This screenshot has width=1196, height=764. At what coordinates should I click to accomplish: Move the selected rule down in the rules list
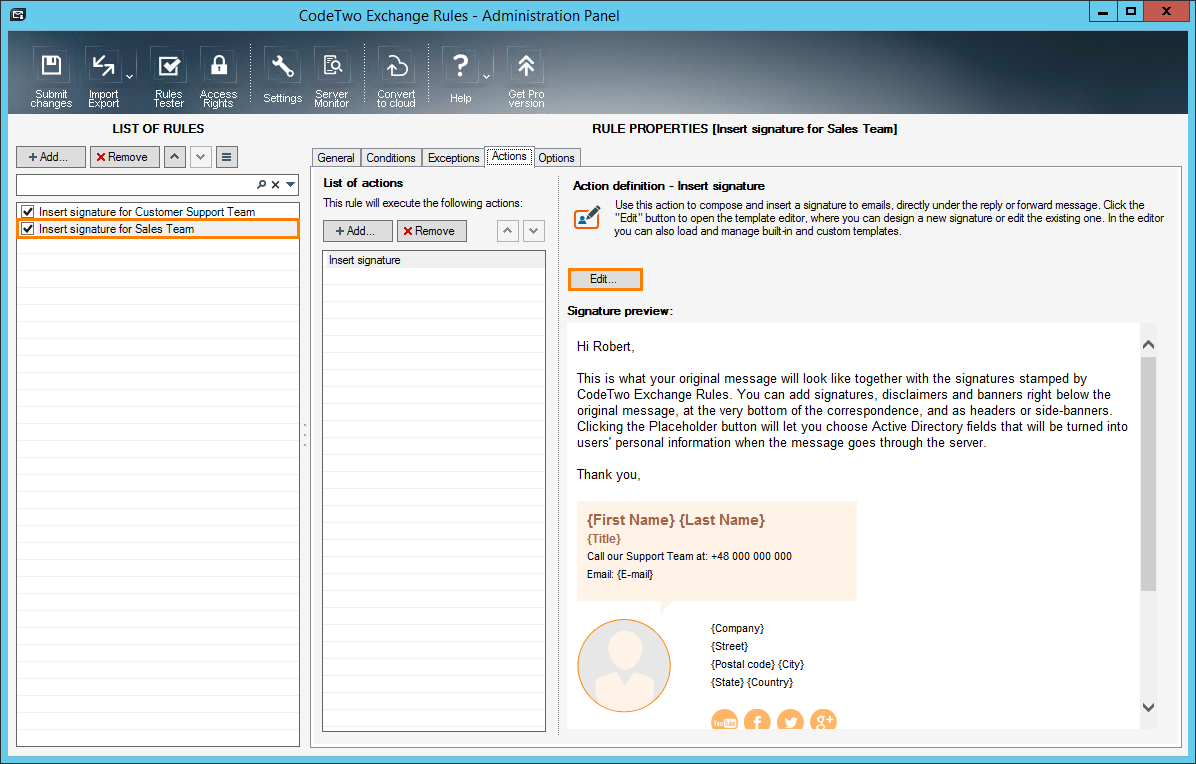pyautogui.click(x=201, y=157)
